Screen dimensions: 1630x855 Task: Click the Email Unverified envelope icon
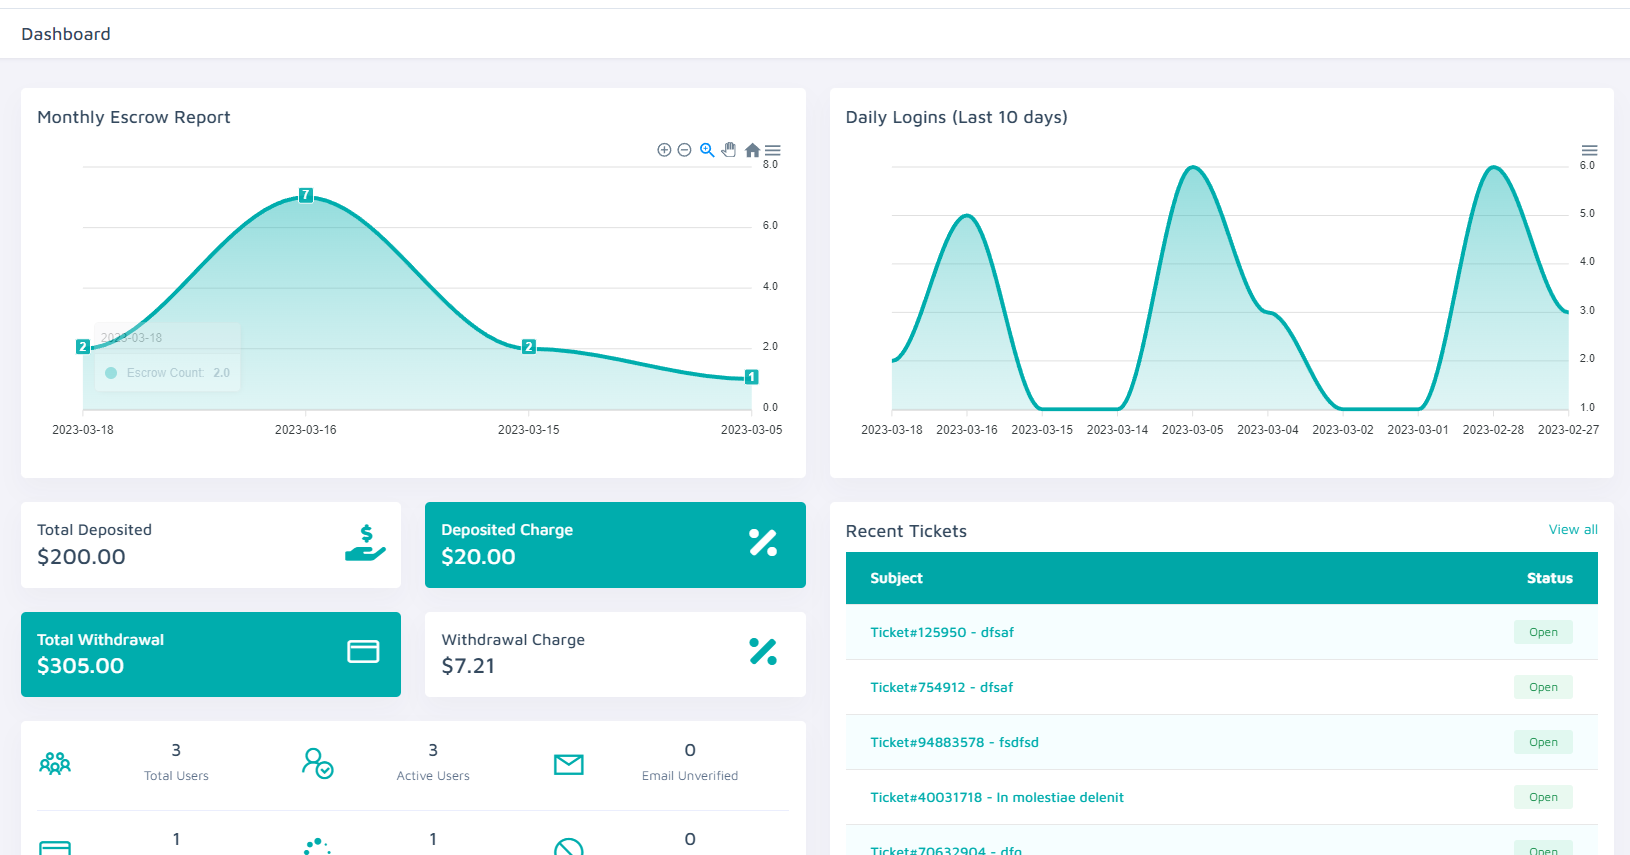(569, 765)
